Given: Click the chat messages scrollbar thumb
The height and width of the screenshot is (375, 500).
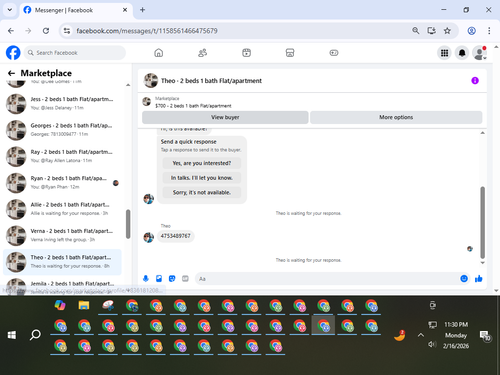Looking at the screenshot, I should tap(482, 222).
